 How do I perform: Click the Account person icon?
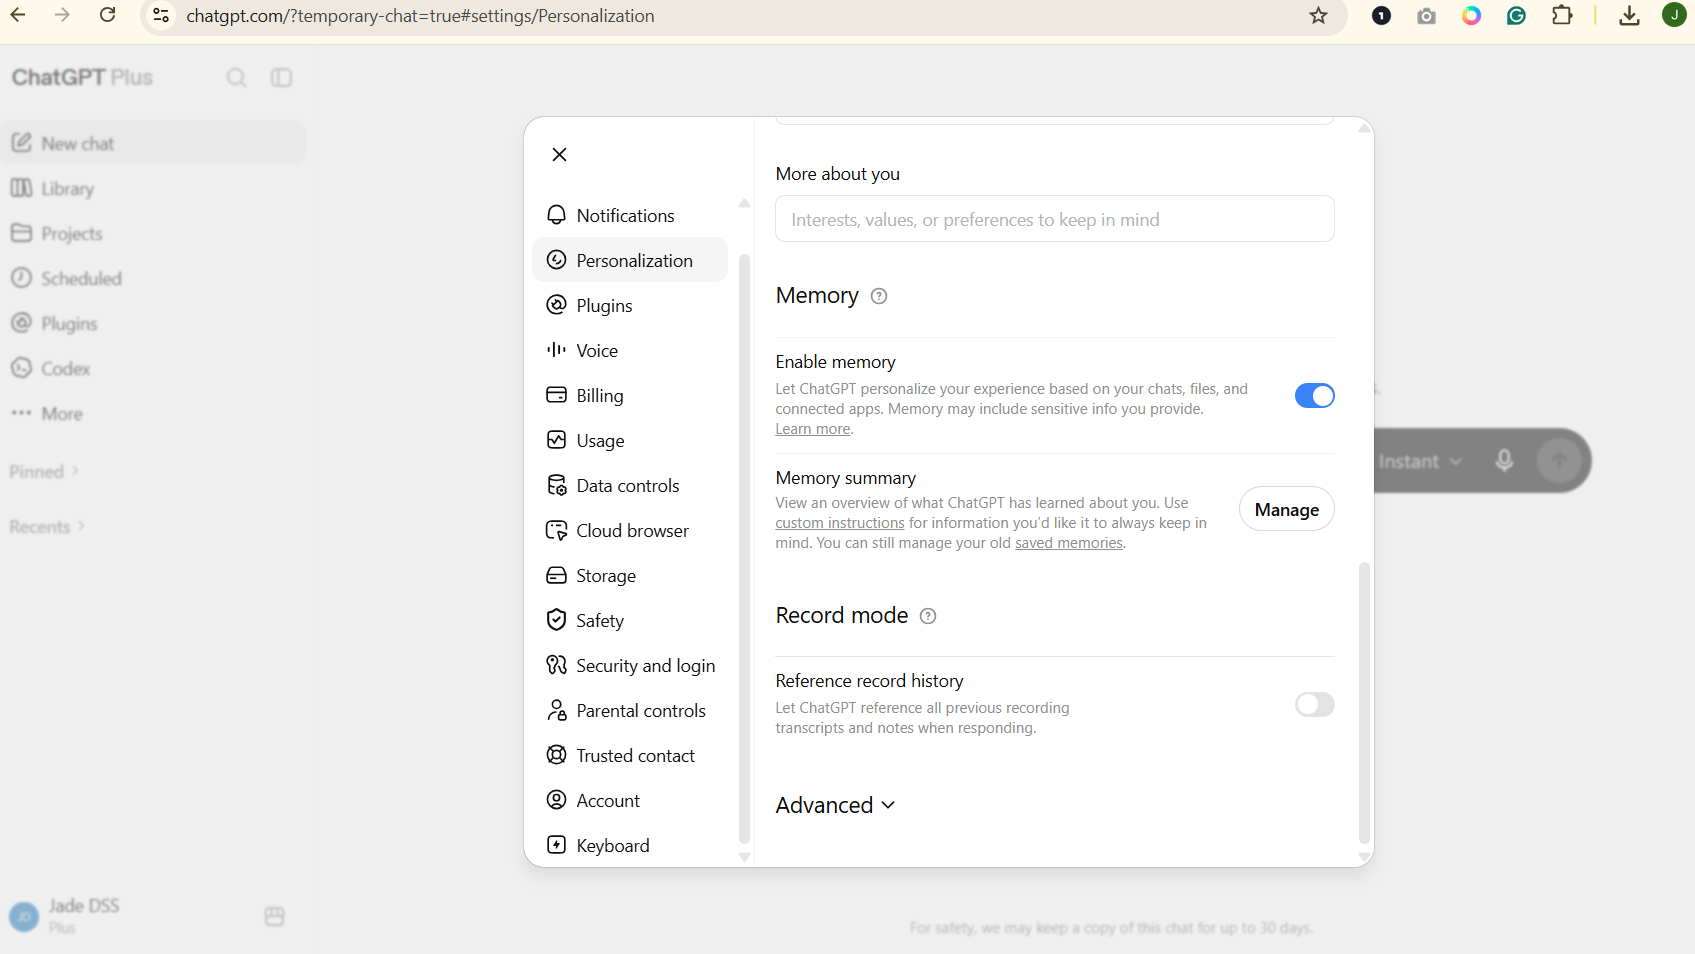tap(557, 800)
